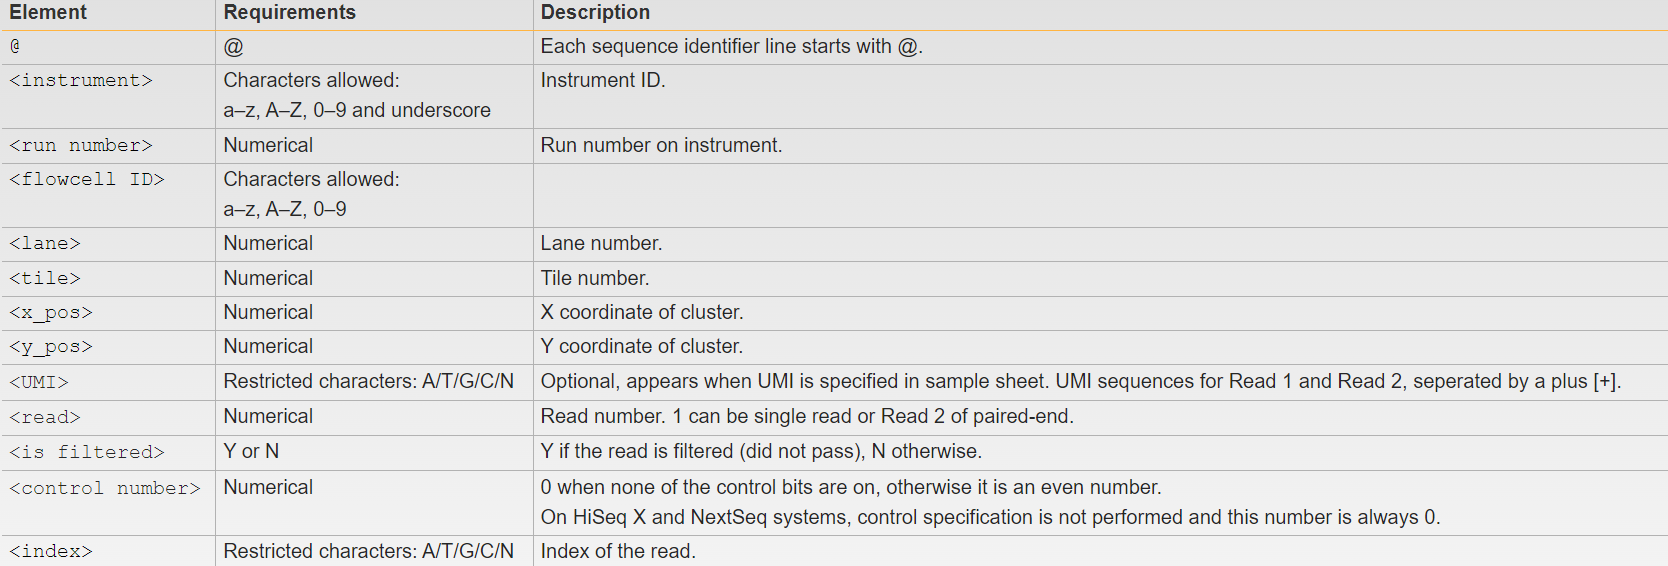Select 'Run number on instrument.' description
The width and height of the screenshot is (1668, 566).
pyautogui.click(x=661, y=146)
